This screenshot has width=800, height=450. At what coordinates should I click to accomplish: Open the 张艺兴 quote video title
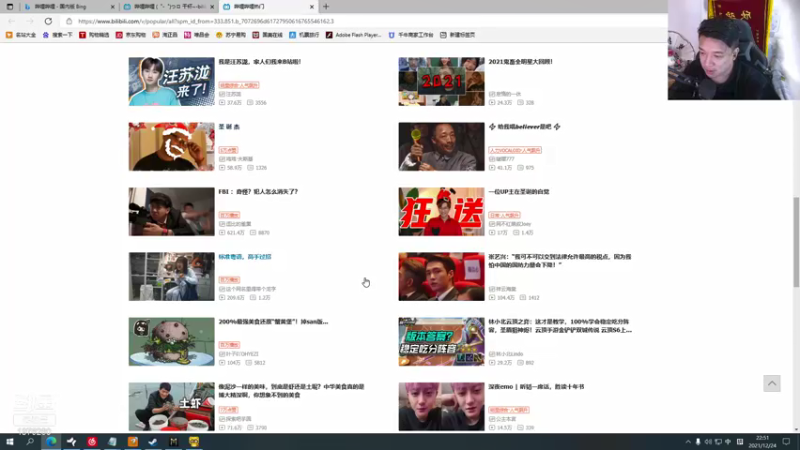click(560, 261)
